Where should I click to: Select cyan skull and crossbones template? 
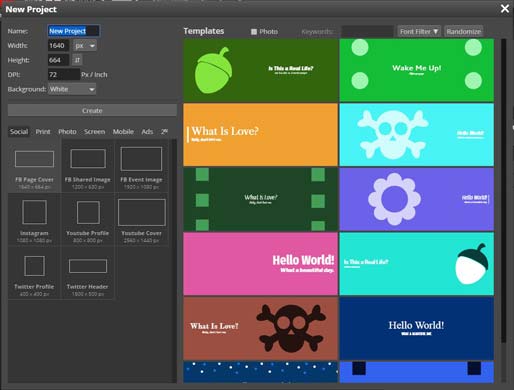coord(417,135)
